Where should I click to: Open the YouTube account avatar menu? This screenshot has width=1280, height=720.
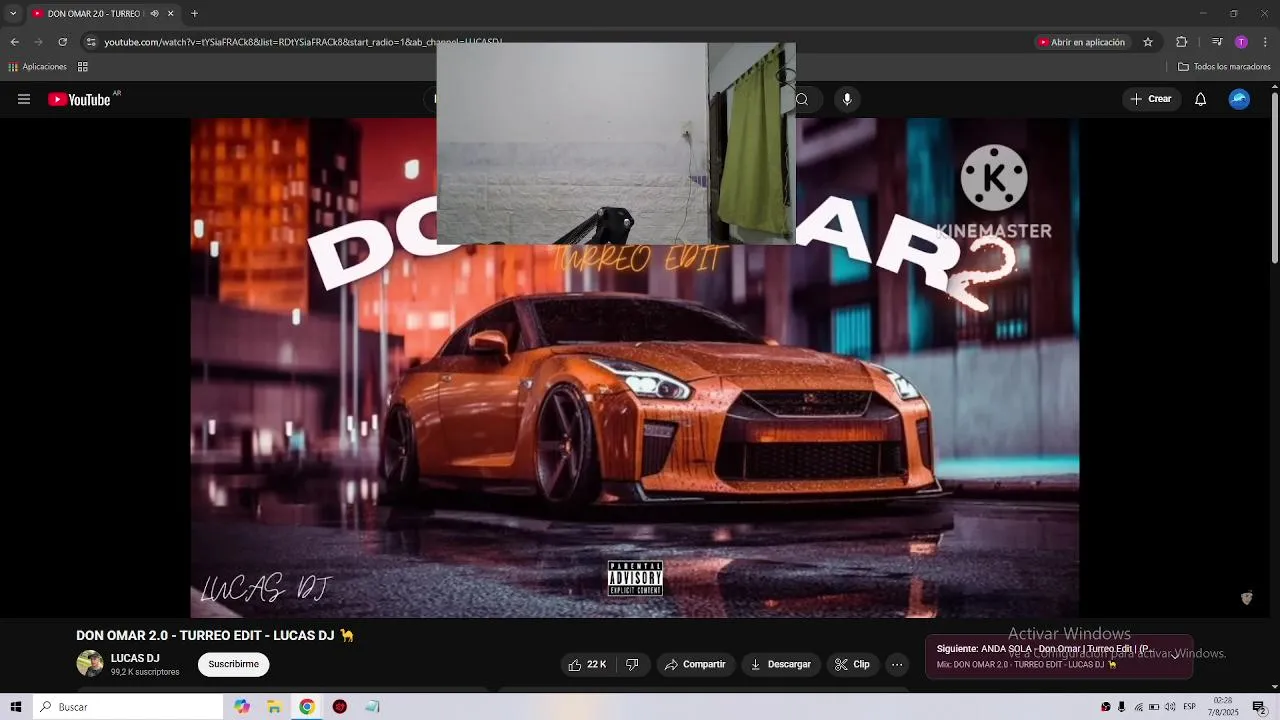pos(1239,99)
